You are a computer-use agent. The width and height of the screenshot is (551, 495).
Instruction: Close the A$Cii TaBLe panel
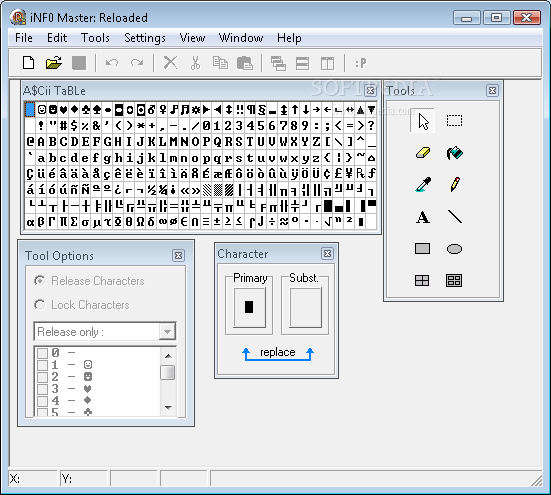coord(370,91)
